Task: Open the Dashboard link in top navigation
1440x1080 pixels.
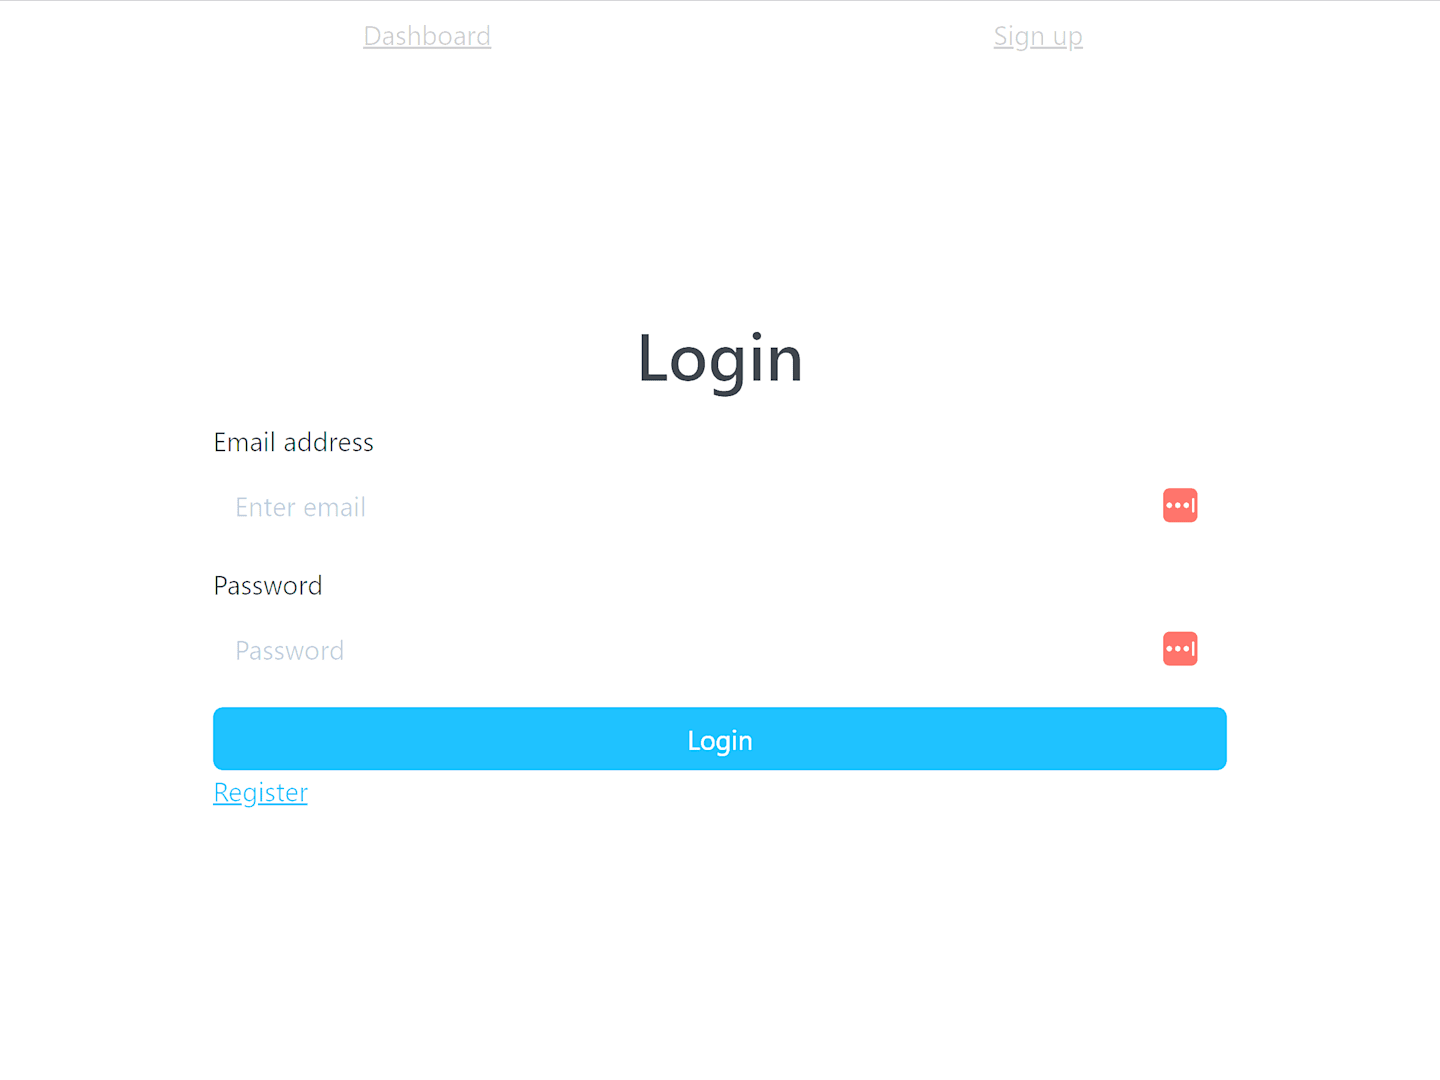Action: [427, 36]
